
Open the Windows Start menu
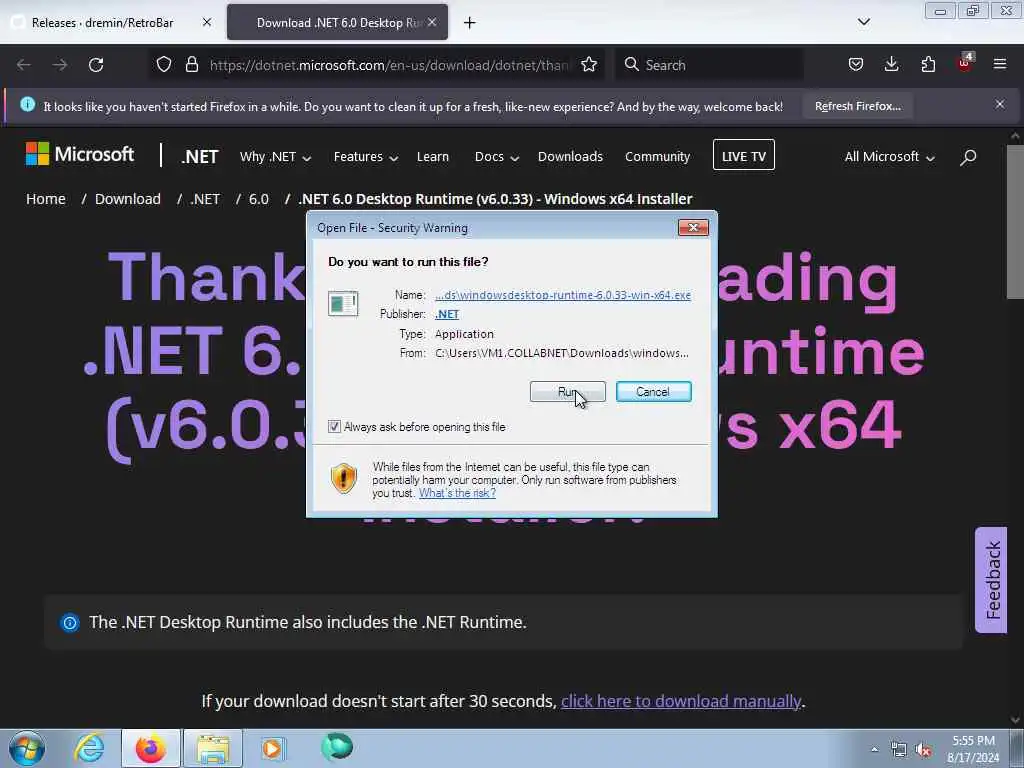pyautogui.click(x=27, y=748)
